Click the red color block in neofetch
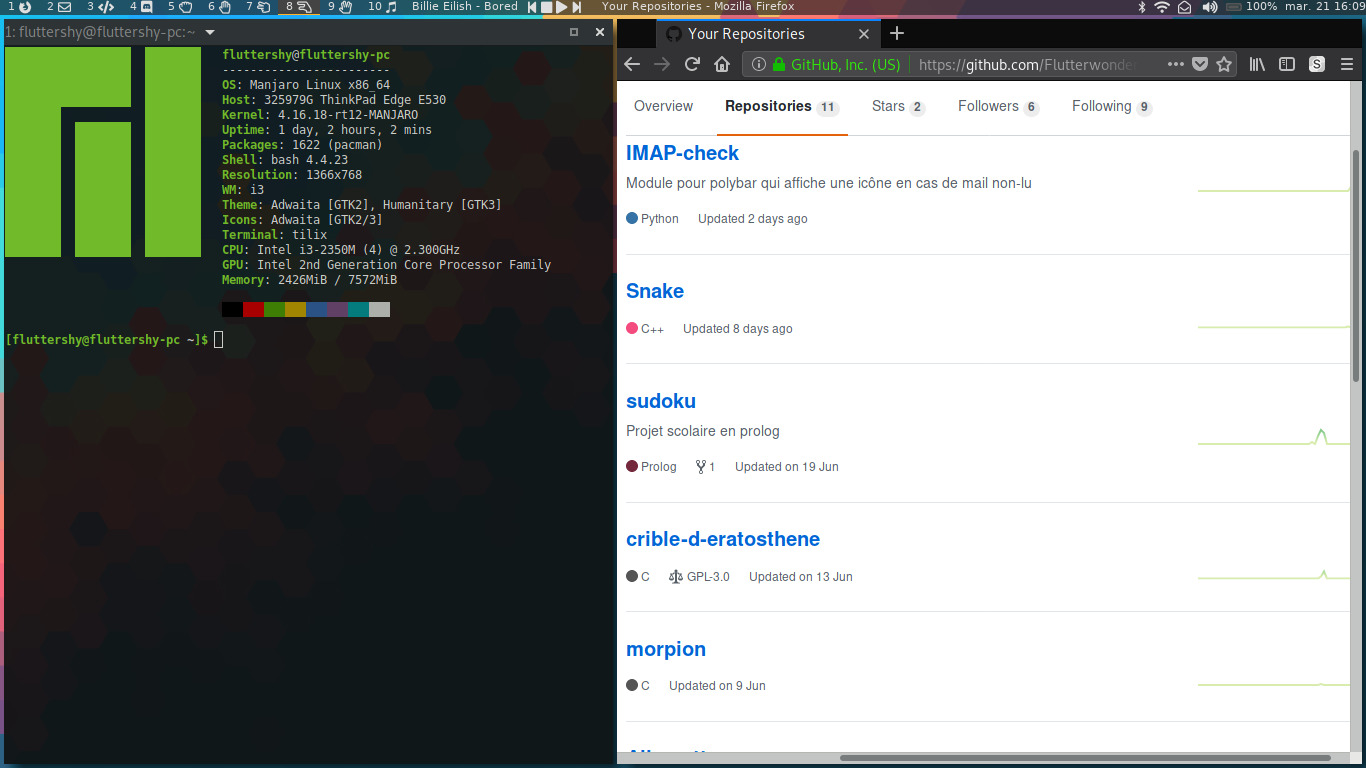 (x=253, y=310)
